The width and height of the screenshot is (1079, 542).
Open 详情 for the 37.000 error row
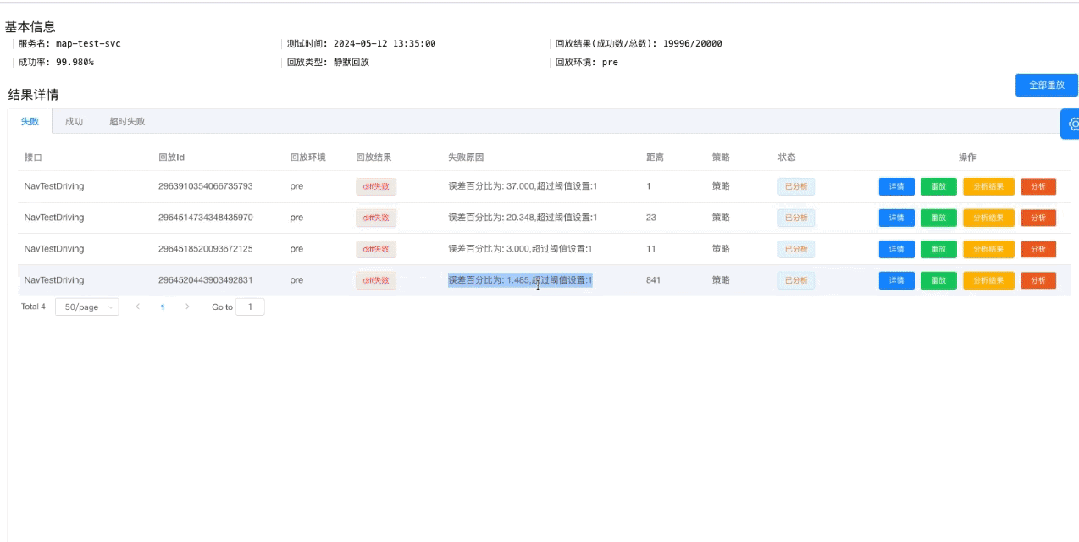[897, 187]
